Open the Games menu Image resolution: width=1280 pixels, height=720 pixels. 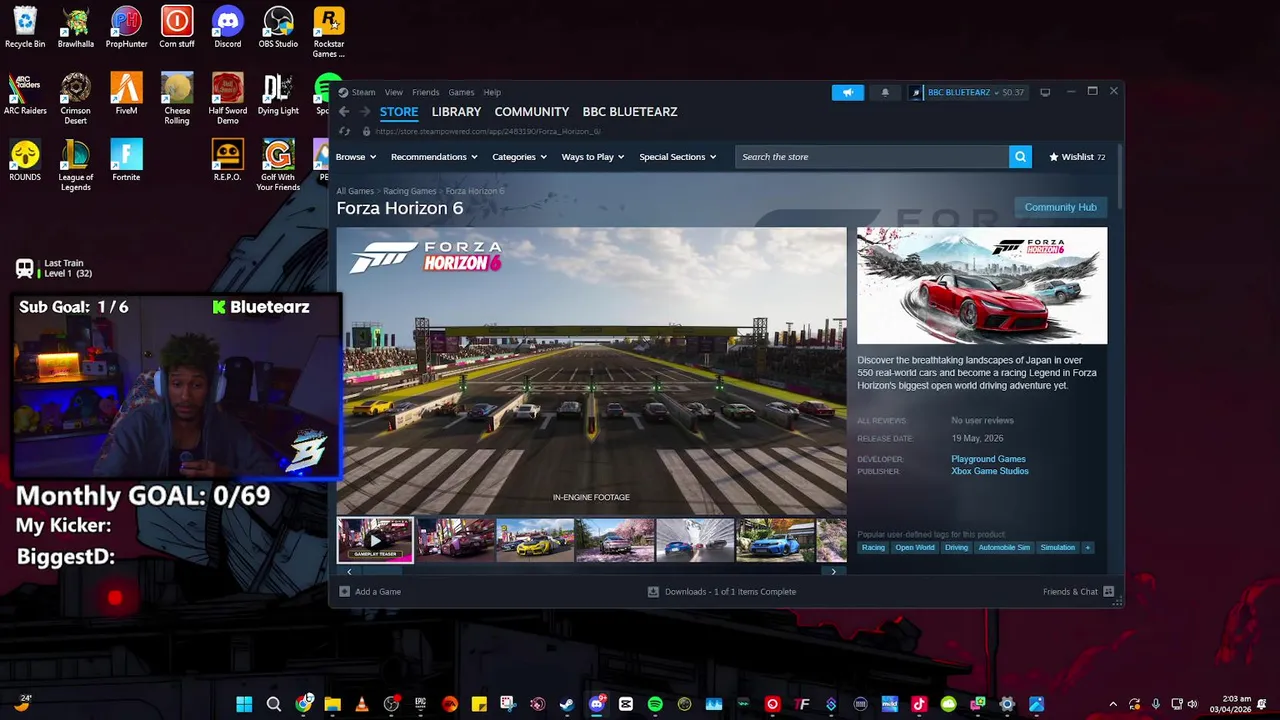(x=461, y=92)
